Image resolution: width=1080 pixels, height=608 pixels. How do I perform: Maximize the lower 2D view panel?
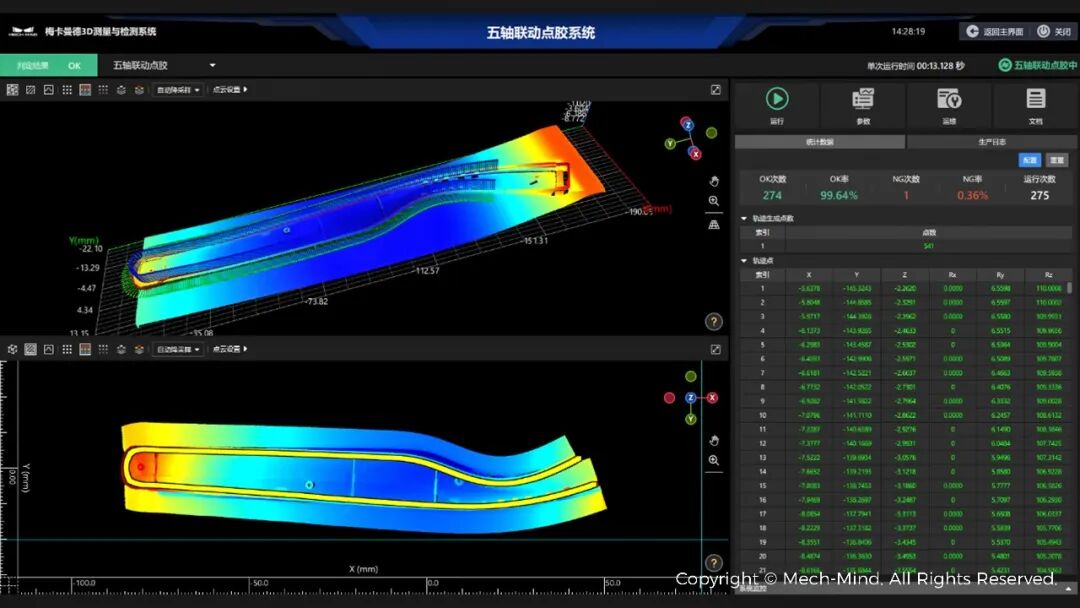(x=716, y=350)
